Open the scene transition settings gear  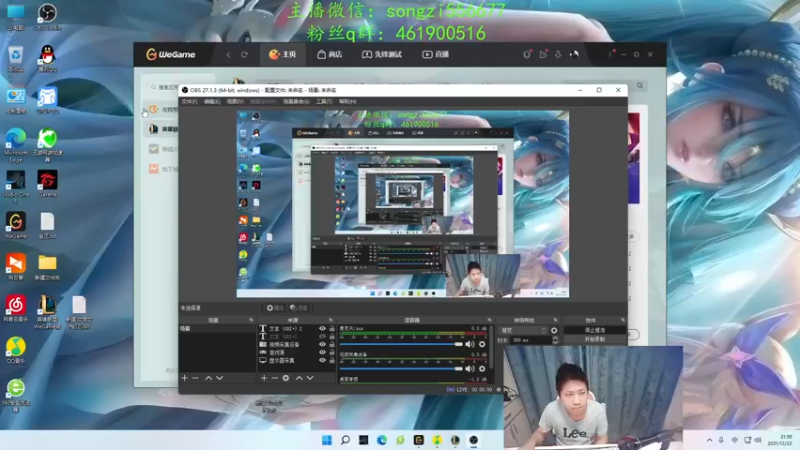(x=554, y=331)
